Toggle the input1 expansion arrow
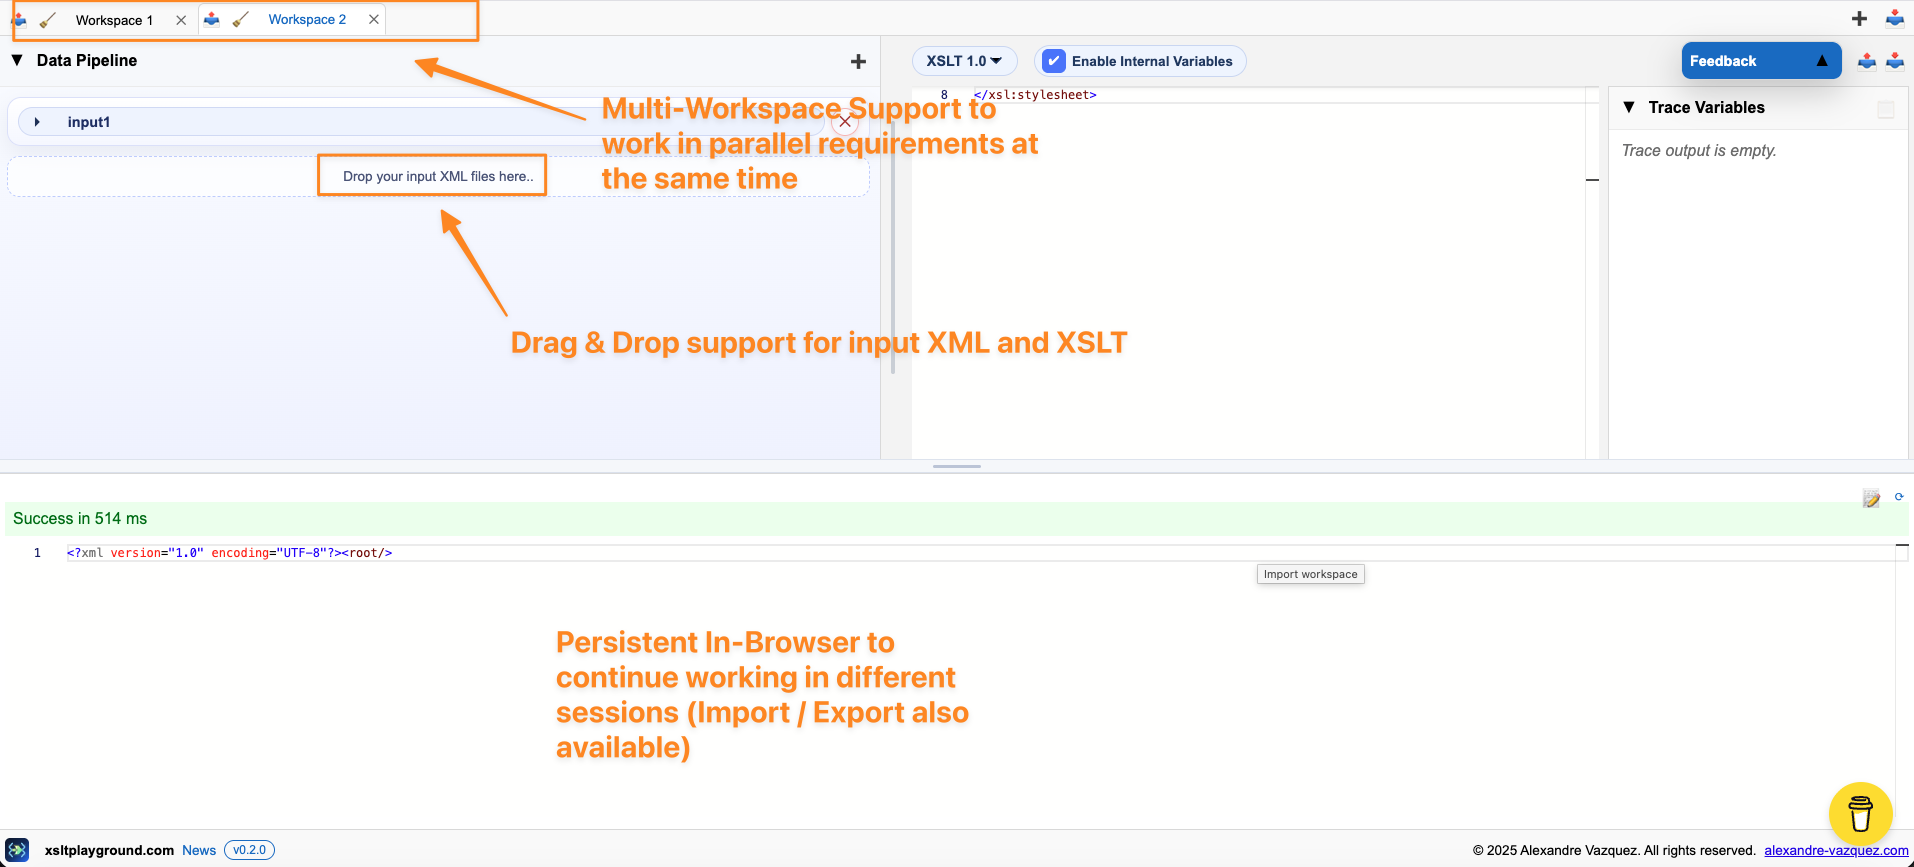Image resolution: width=1914 pixels, height=867 pixels. pyautogui.click(x=37, y=121)
